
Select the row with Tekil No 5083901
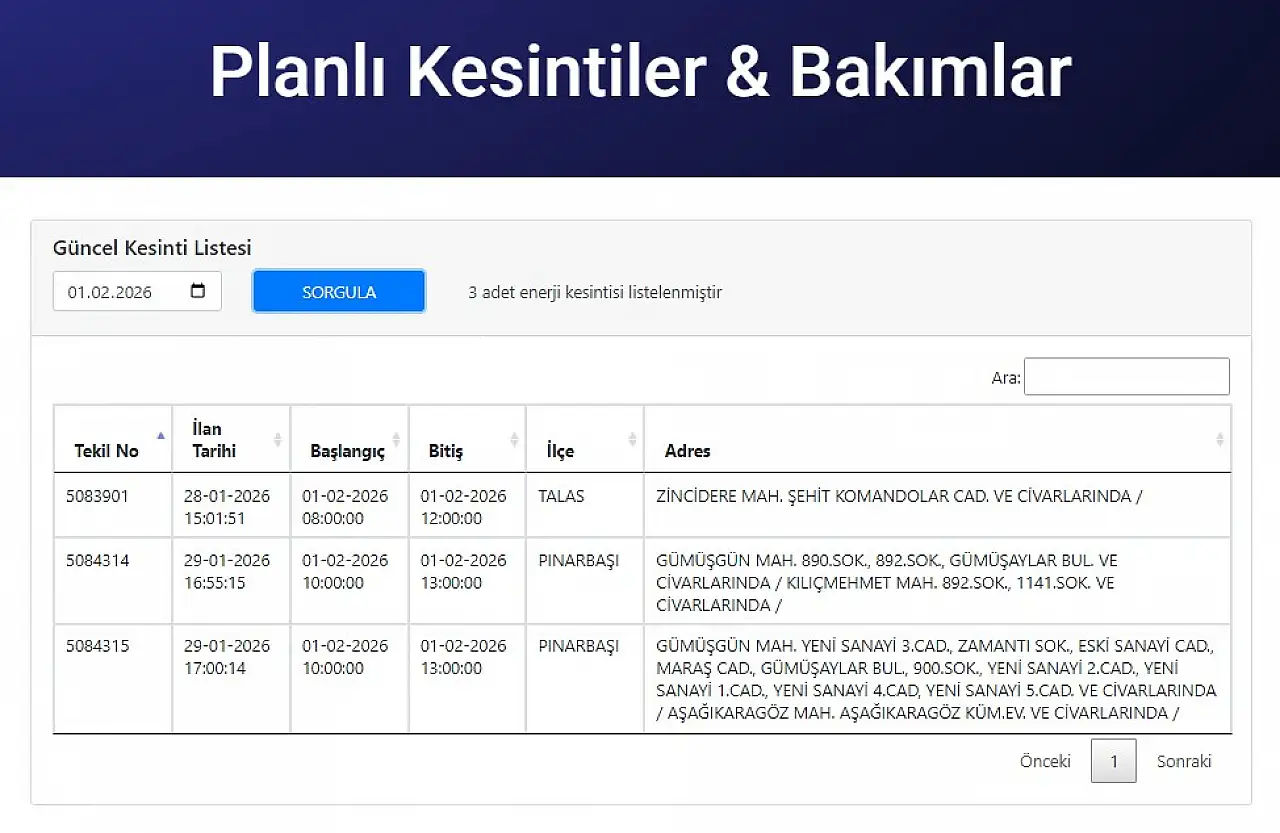(x=98, y=496)
